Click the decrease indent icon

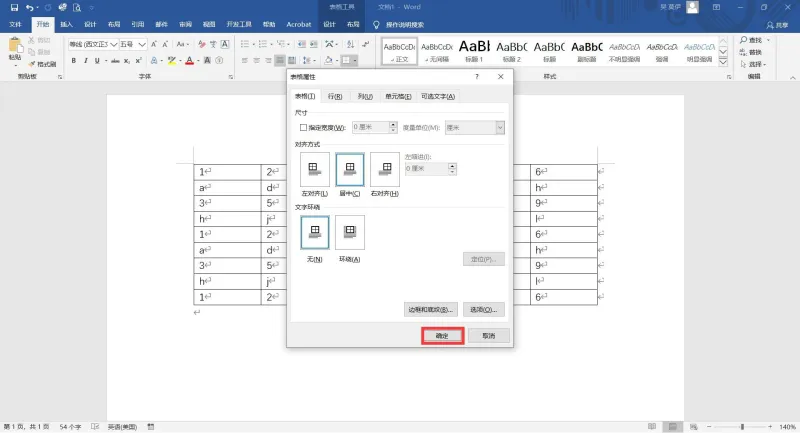point(302,44)
